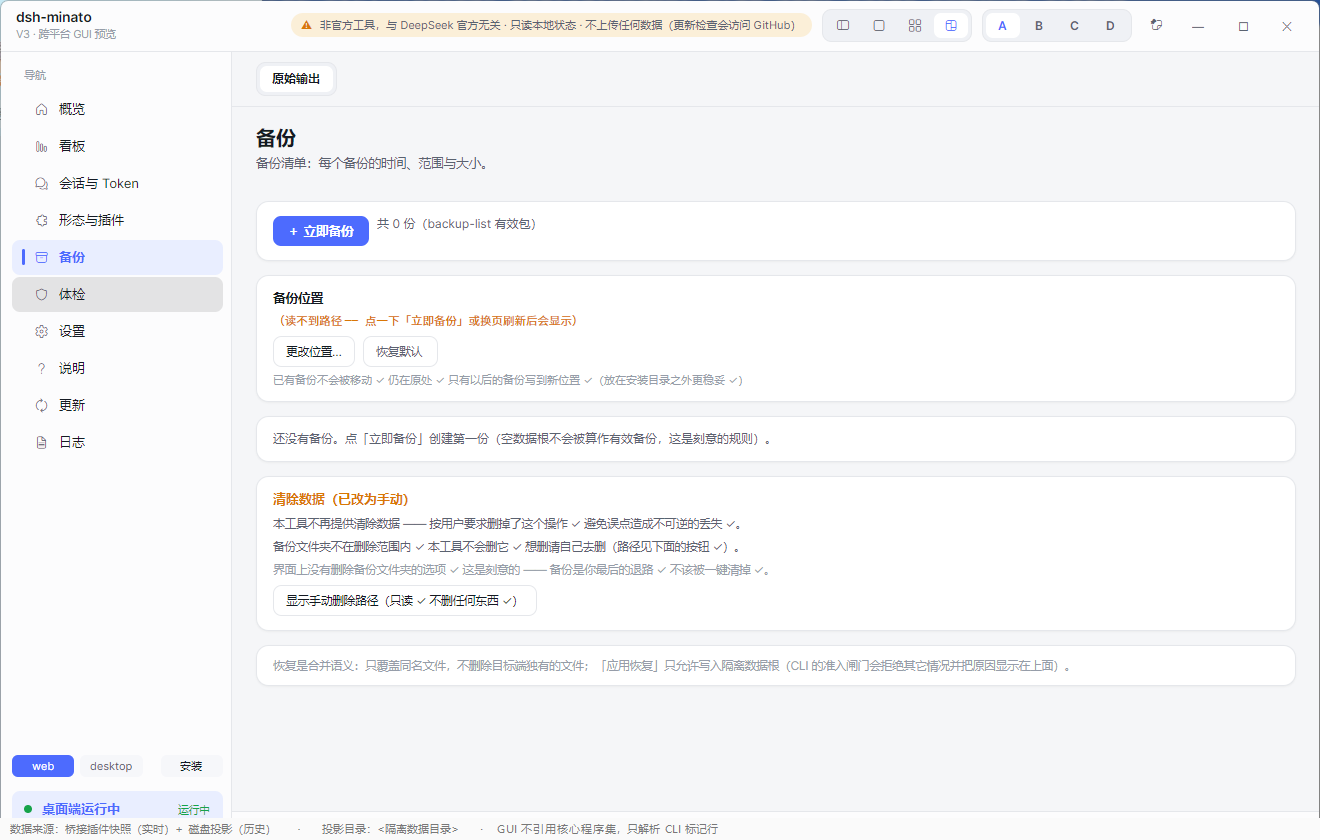1320x840 pixels.
Task: Click the 体检 shield icon
Action: pos(41,294)
